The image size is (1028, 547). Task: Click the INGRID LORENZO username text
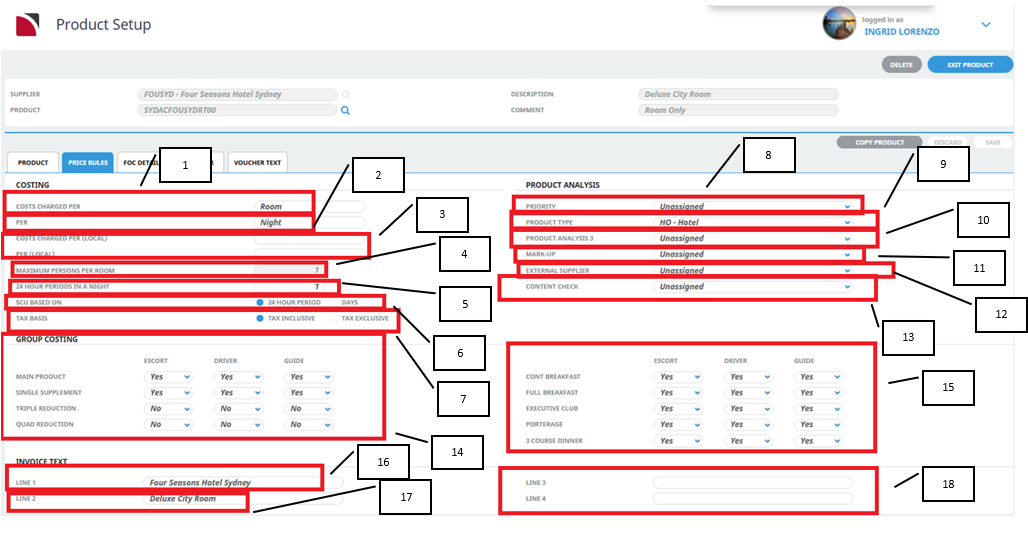[x=901, y=31]
